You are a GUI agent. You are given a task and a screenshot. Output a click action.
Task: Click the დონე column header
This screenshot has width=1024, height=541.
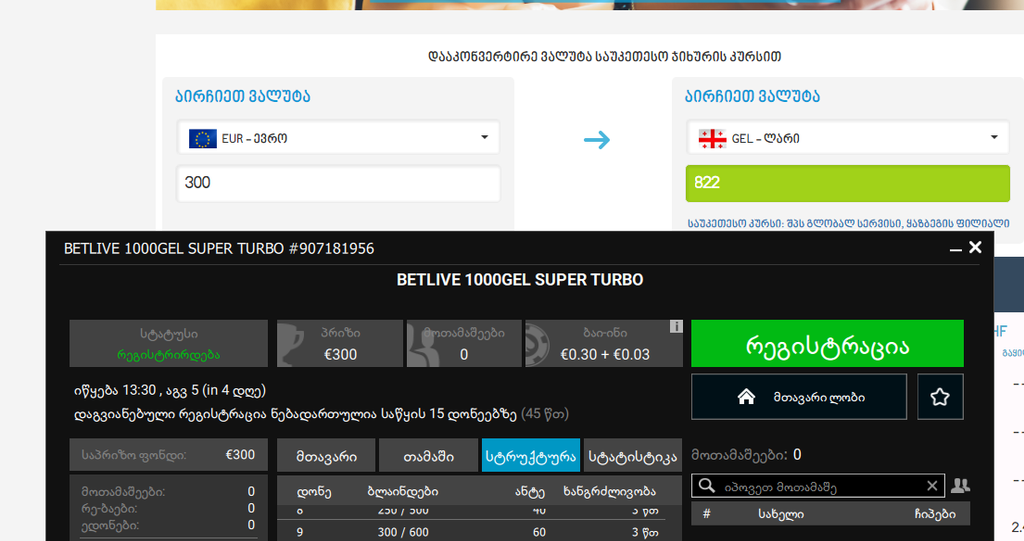click(314, 491)
